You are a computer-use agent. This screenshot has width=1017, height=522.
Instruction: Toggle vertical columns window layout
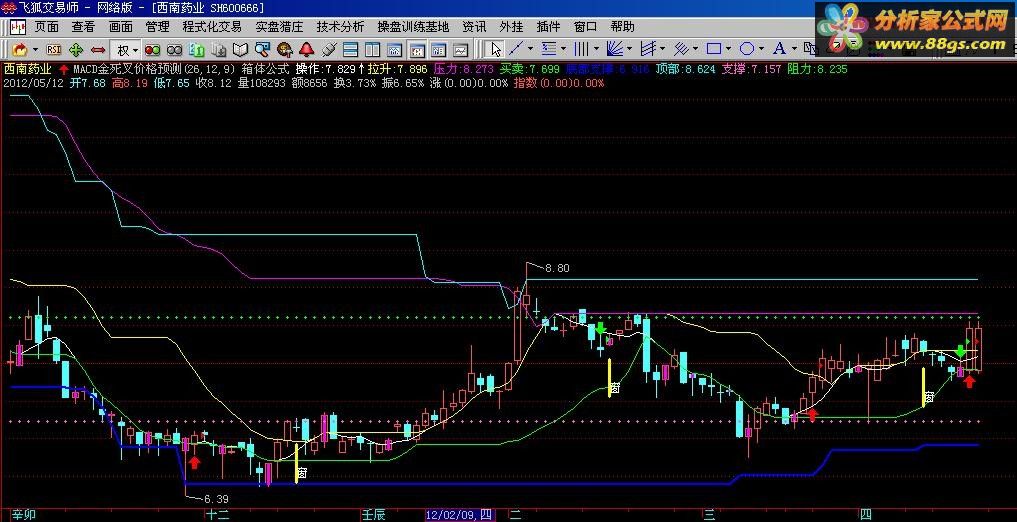click(372, 49)
